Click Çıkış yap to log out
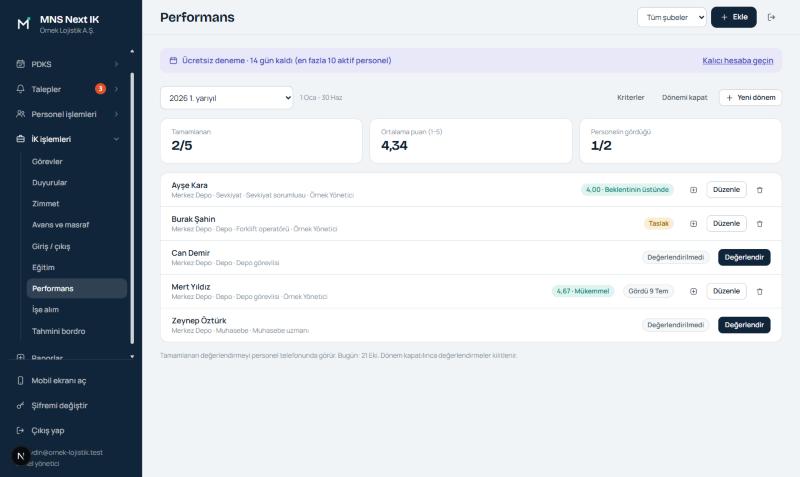This screenshot has height=477, width=800. [x=68, y=431]
